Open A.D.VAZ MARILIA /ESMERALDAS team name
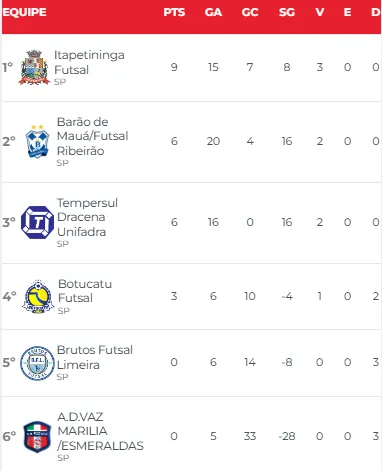The width and height of the screenshot is (382, 471). pos(100,431)
